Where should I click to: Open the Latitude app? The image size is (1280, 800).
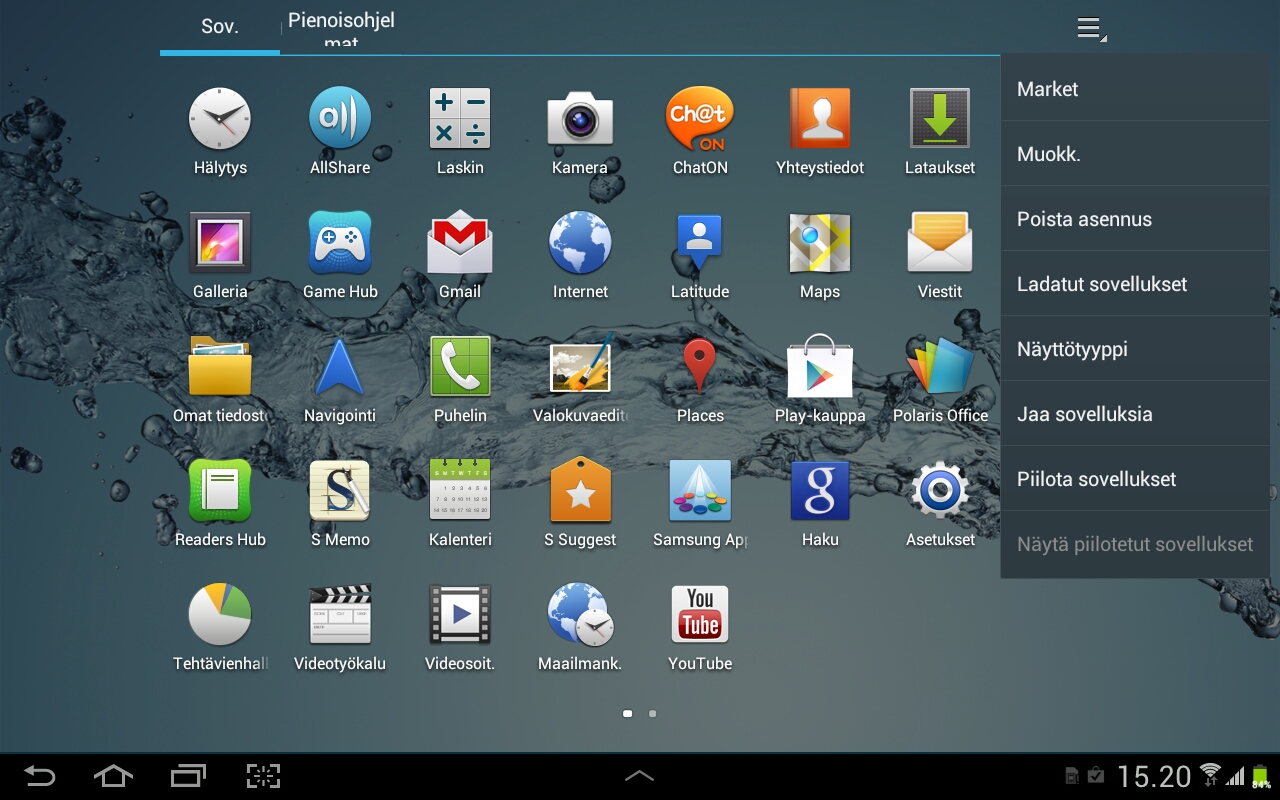tap(700, 256)
